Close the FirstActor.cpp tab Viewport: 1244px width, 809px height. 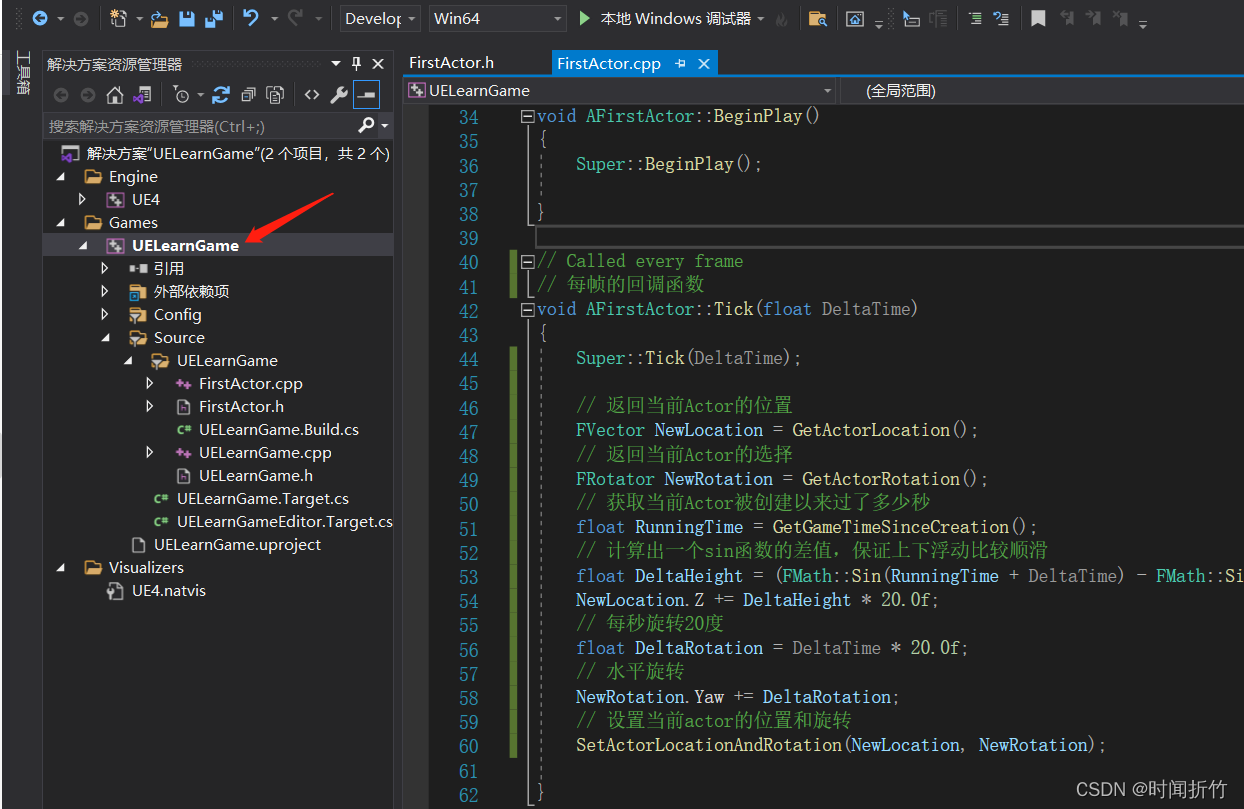click(x=704, y=63)
